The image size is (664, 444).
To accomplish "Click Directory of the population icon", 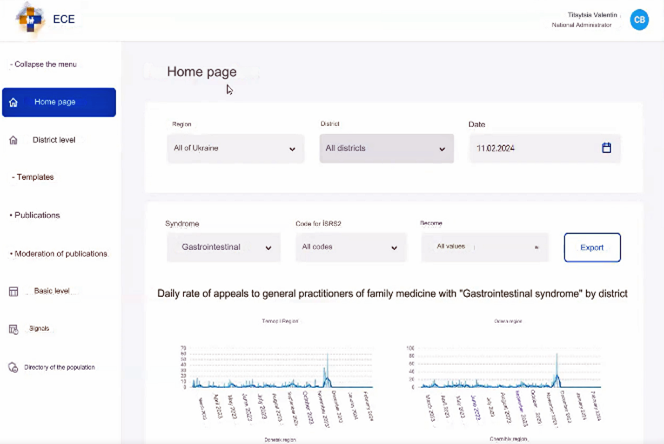I will point(13,367).
